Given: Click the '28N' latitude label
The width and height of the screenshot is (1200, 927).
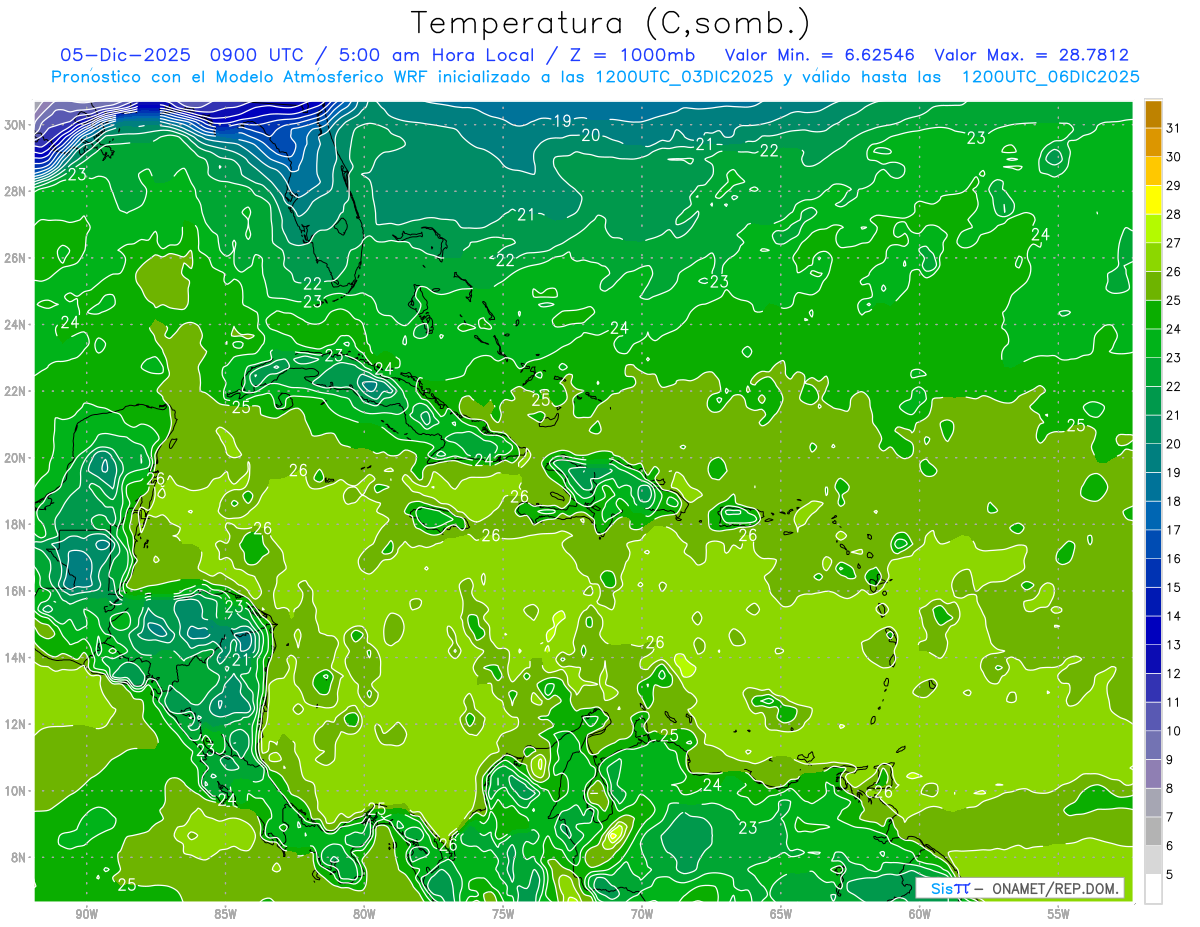Looking at the screenshot, I should (16, 191).
